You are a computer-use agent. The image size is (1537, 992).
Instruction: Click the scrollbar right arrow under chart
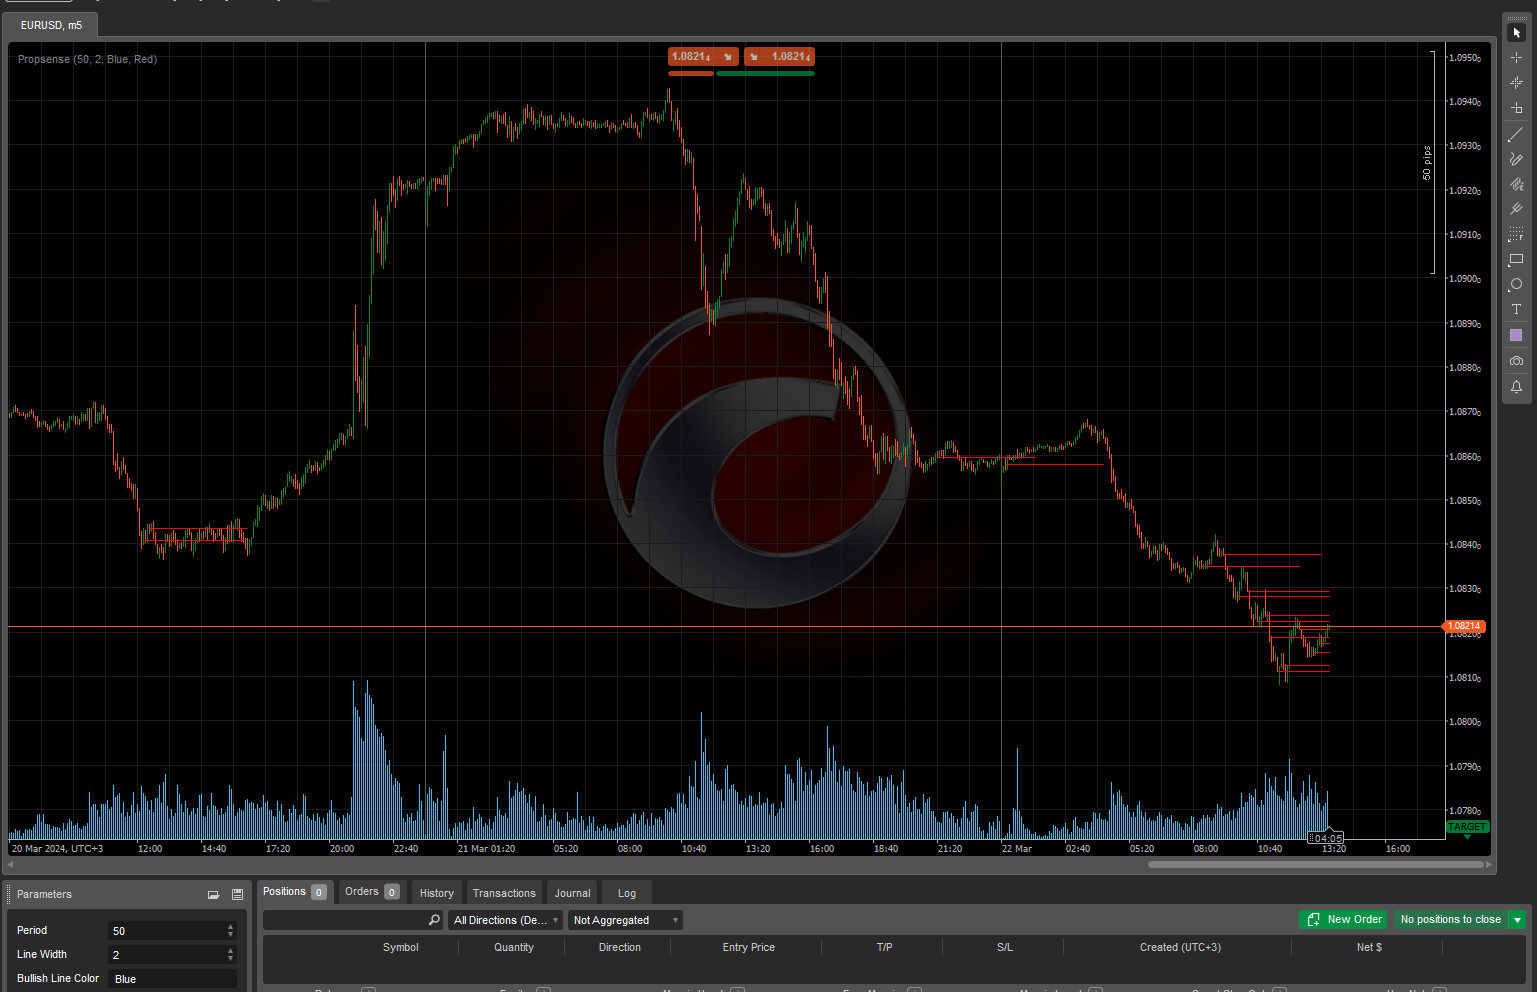(x=1489, y=864)
